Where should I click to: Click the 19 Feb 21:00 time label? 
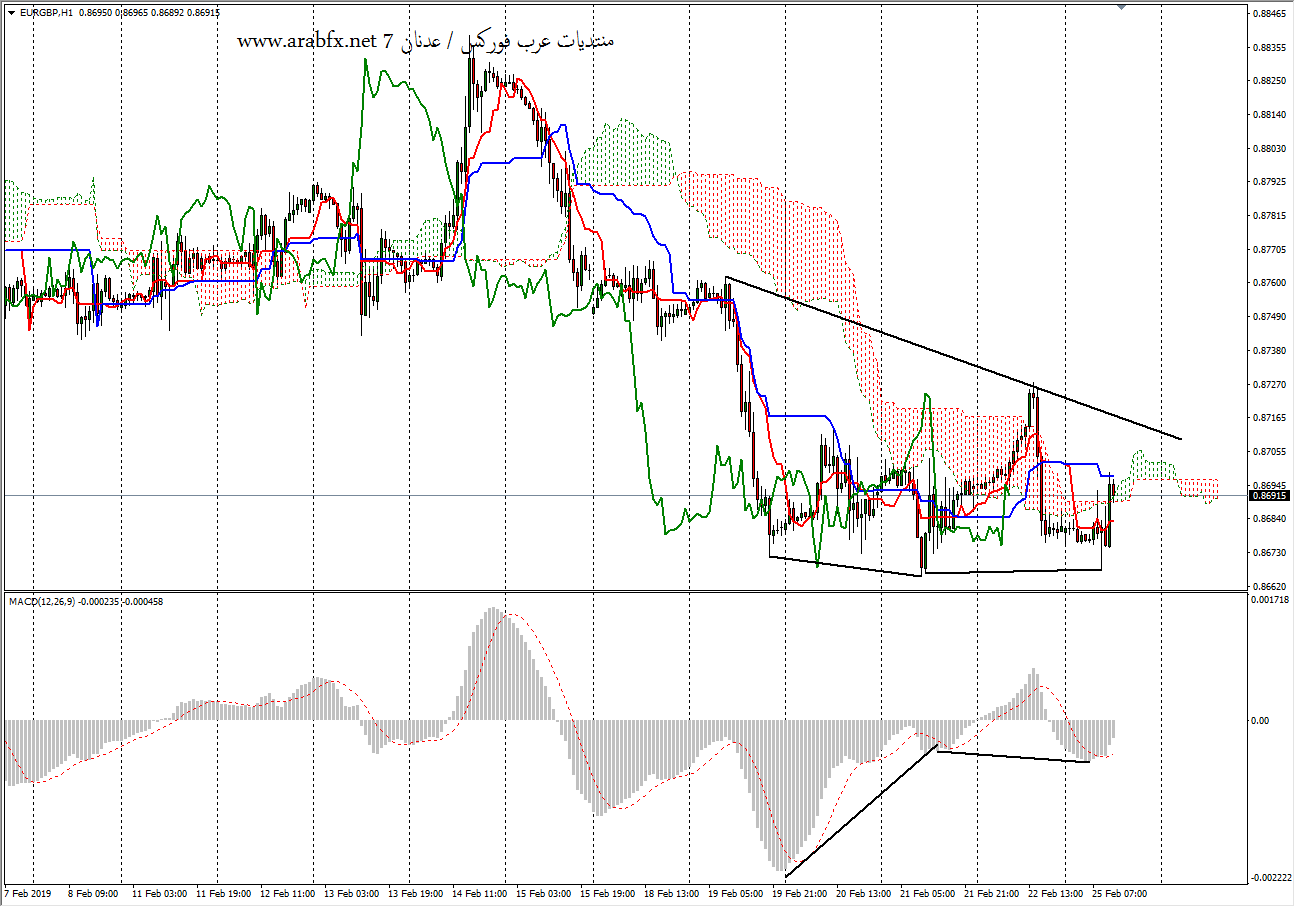802,893
